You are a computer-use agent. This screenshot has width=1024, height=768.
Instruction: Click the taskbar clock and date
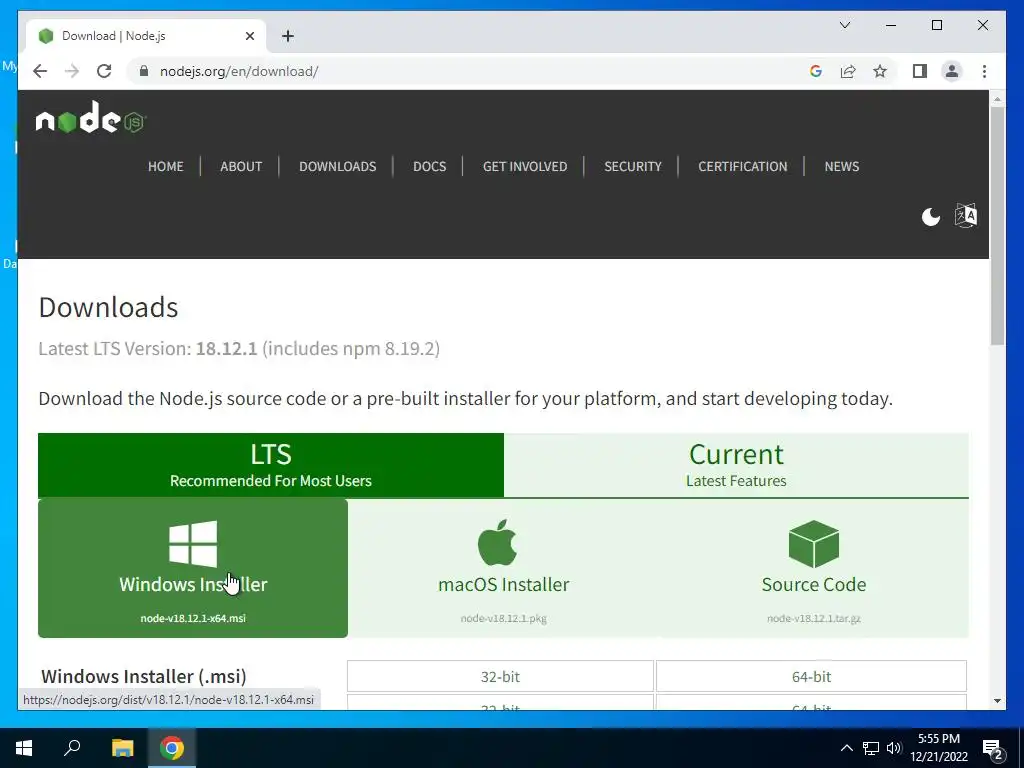point(938,748)
